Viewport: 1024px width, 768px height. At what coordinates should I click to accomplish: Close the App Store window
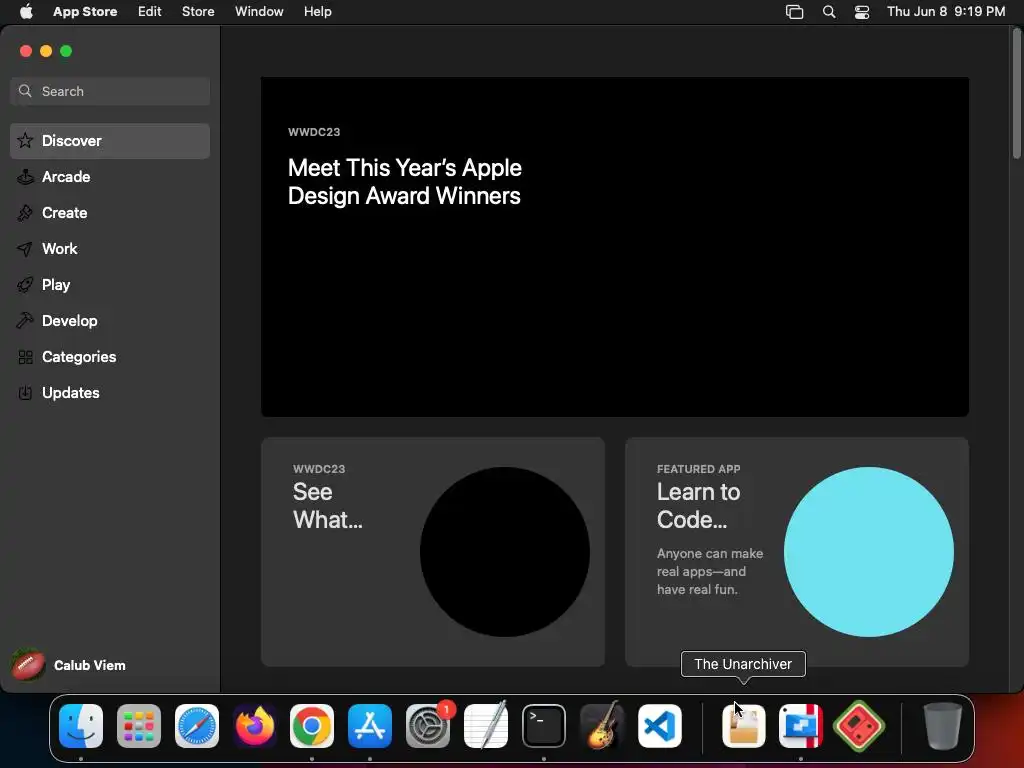[26, 51]
